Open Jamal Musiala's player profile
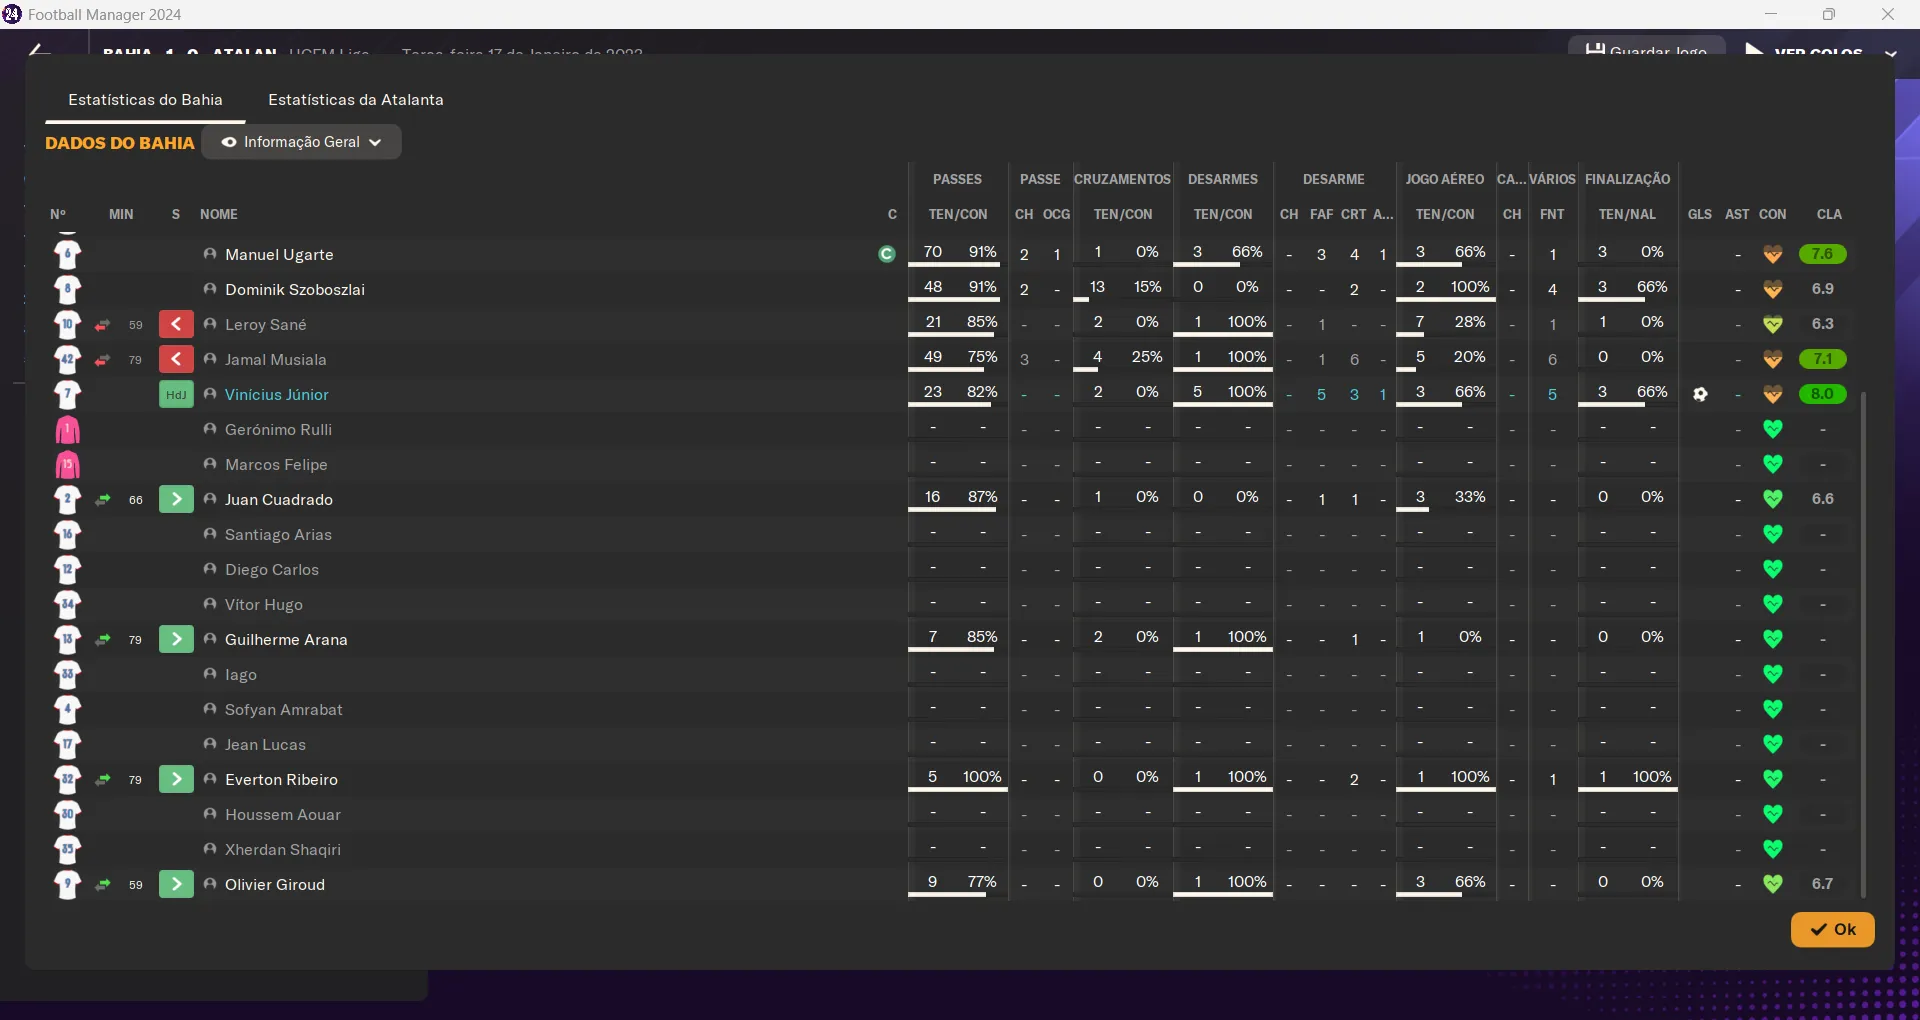The image size is (1920, 1020). click(x=276, y=360)
